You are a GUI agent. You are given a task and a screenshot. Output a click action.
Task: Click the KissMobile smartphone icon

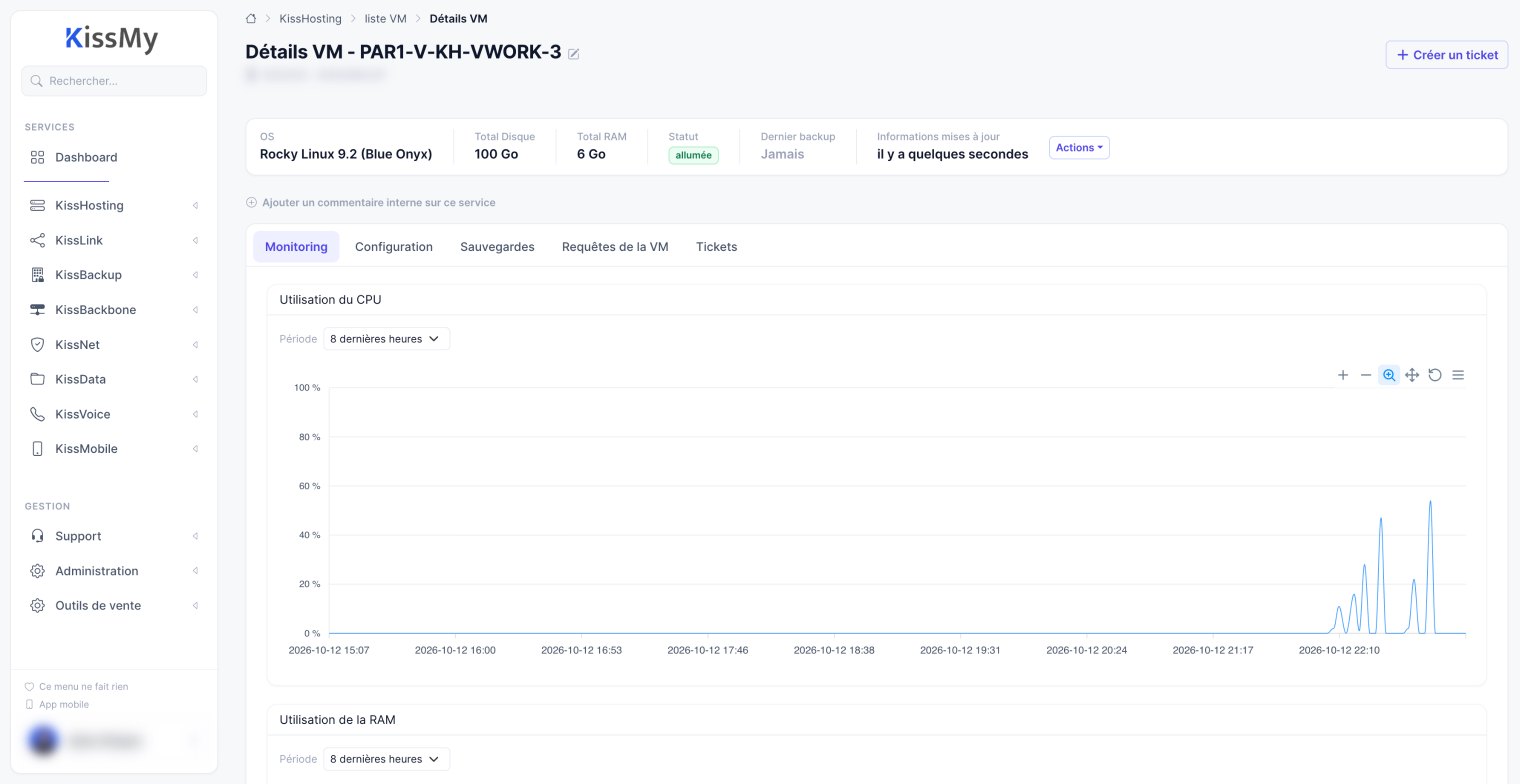tap(38, 449)
